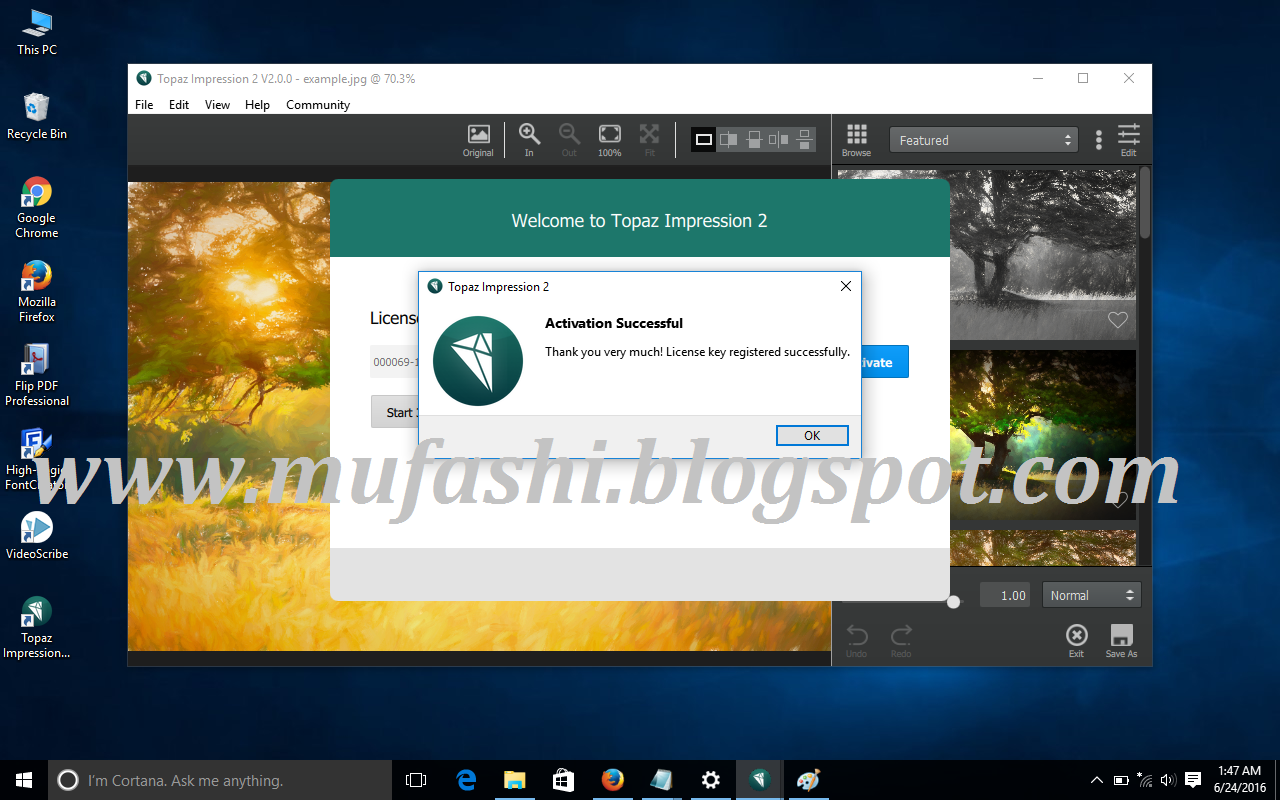Open Task View in taskbar
This screenshot has width=1280, height=800.
[416, 780]
